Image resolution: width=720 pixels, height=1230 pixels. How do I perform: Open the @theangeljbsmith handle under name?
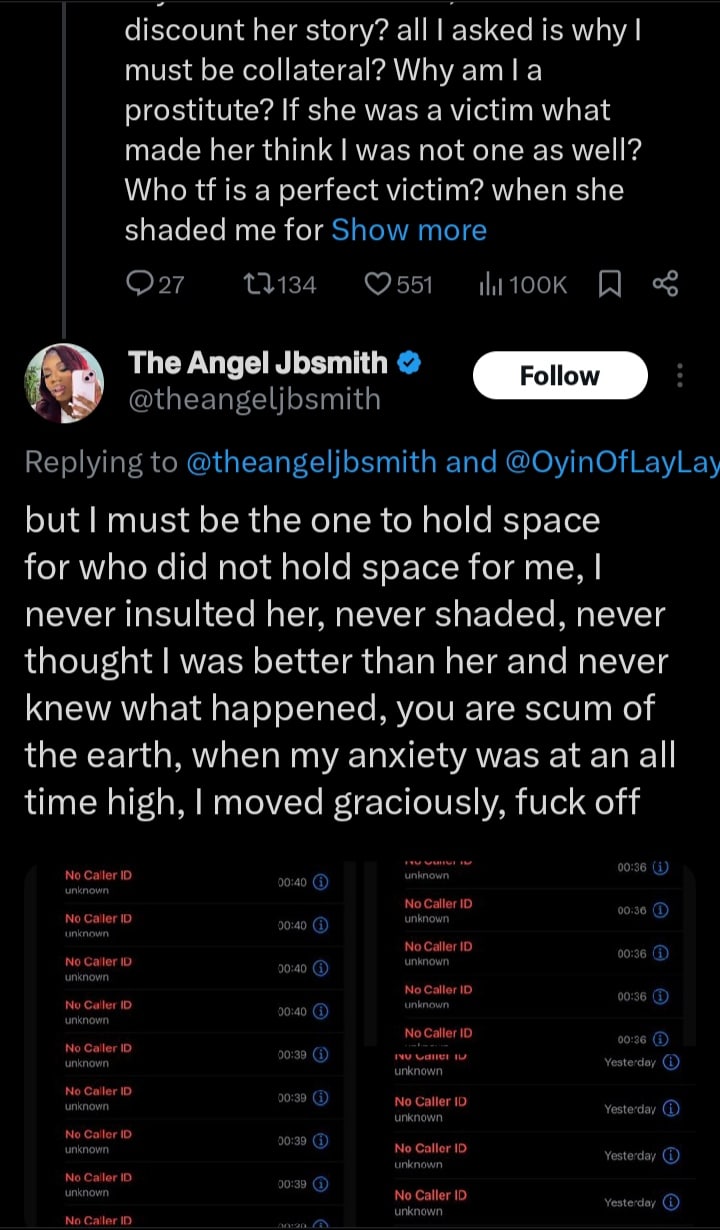(x=254, y=399)
